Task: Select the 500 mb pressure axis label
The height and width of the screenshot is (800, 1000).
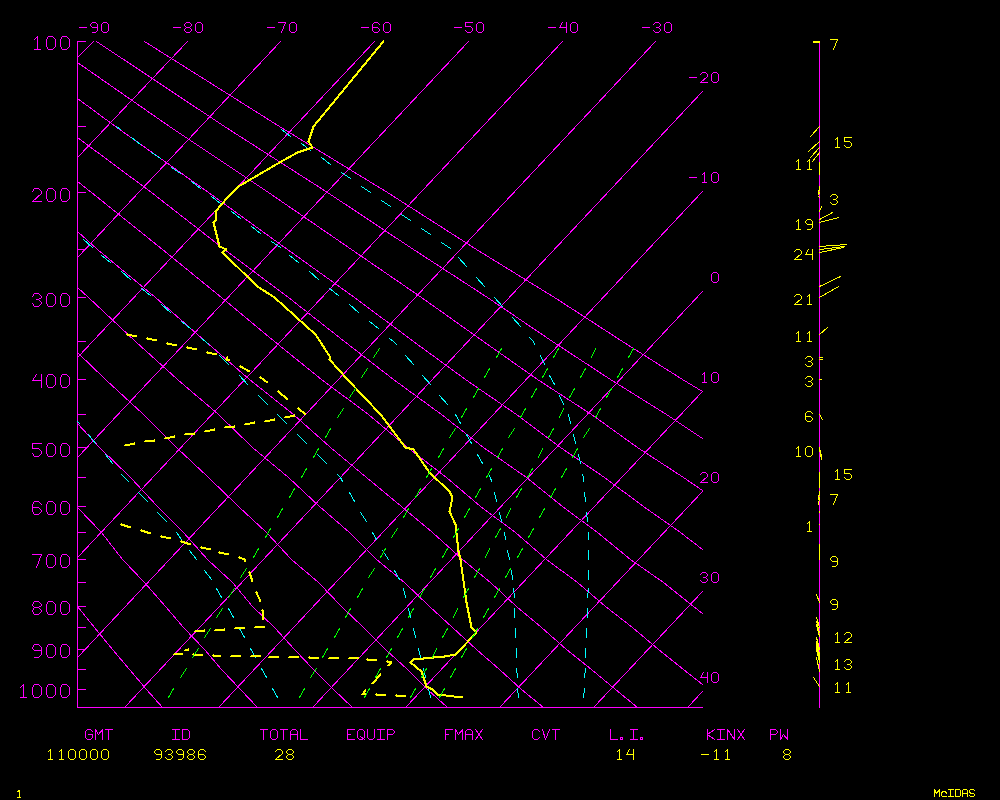Action: pyautogui.click(x=50, y=451)
